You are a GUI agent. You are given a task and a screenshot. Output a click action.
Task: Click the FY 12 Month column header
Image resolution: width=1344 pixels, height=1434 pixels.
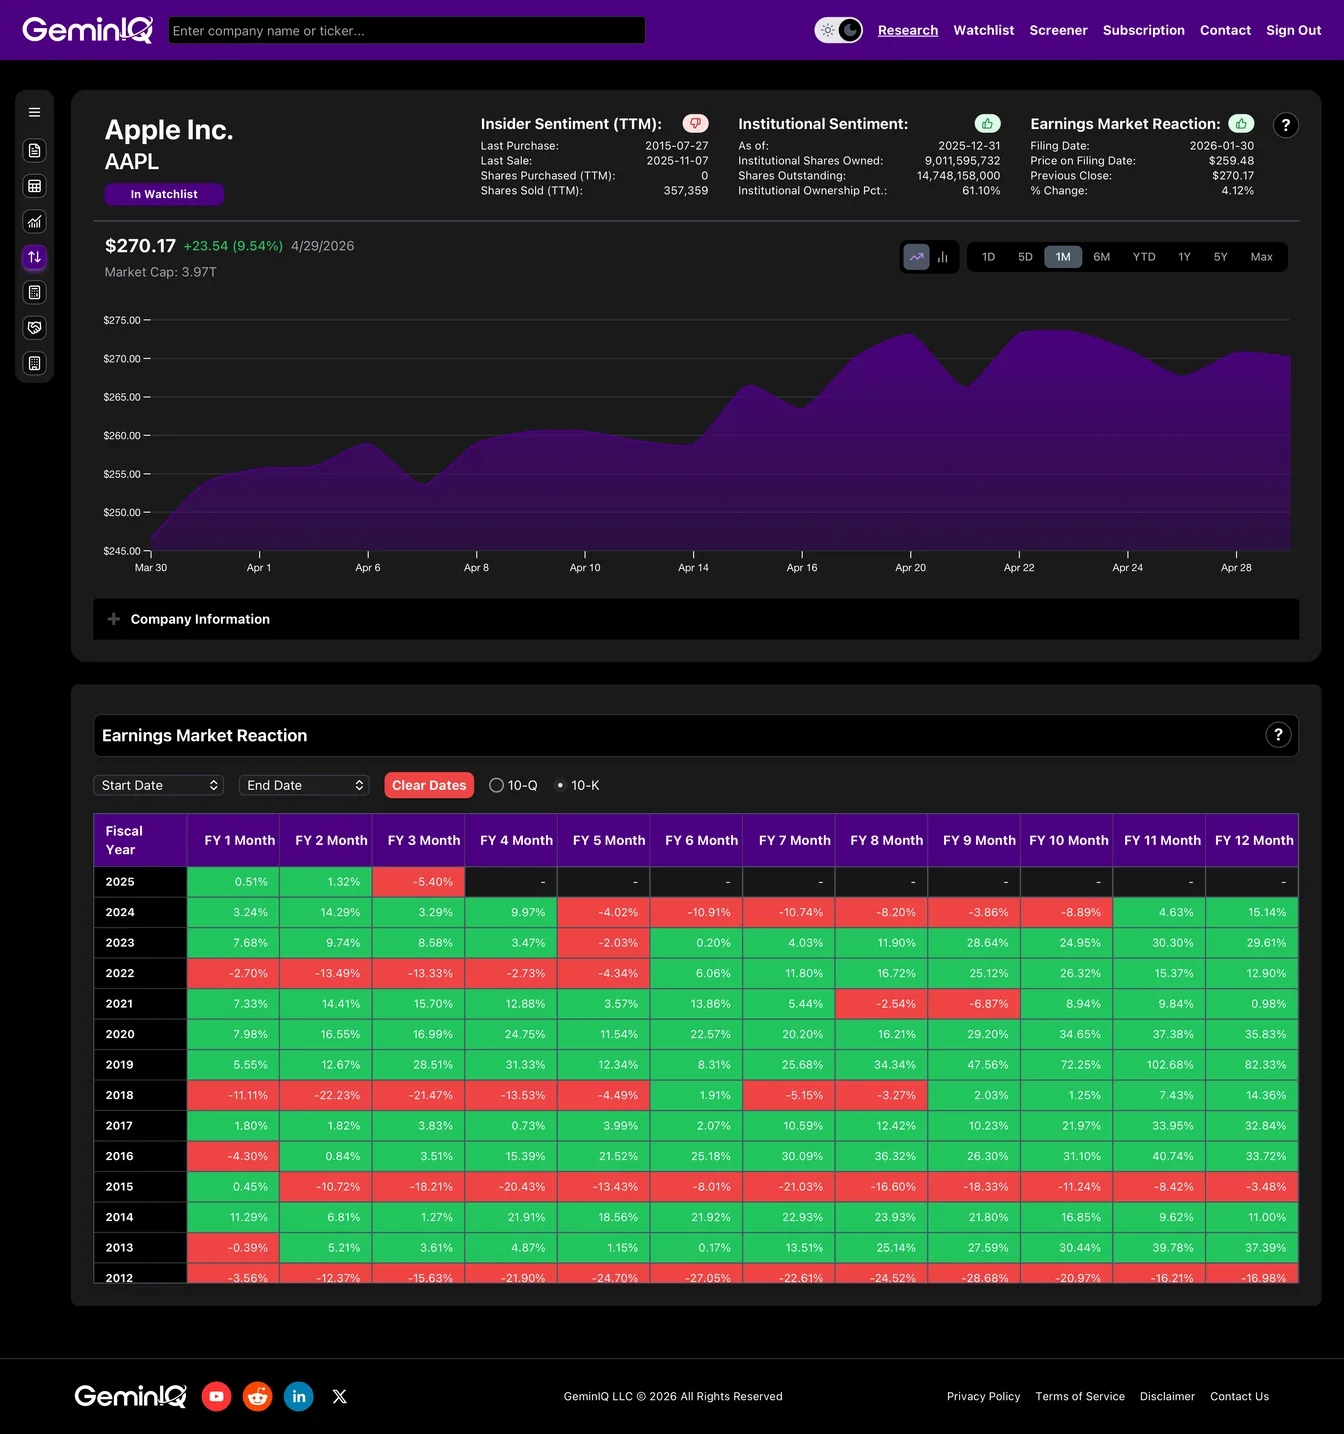tap(1254, 840)
